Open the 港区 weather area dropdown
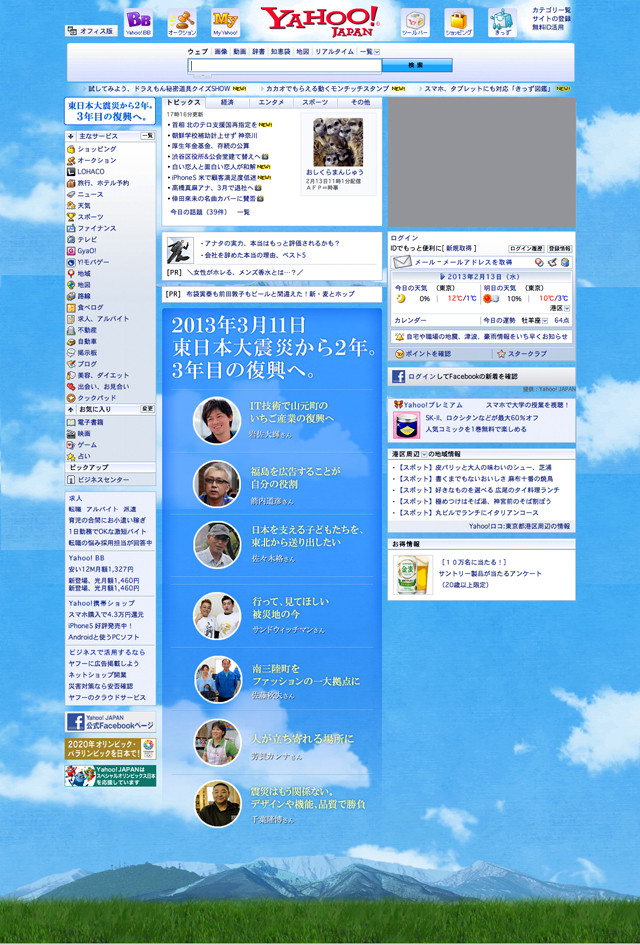The width and height of the screenshot is (640, 945). point(566,308)
